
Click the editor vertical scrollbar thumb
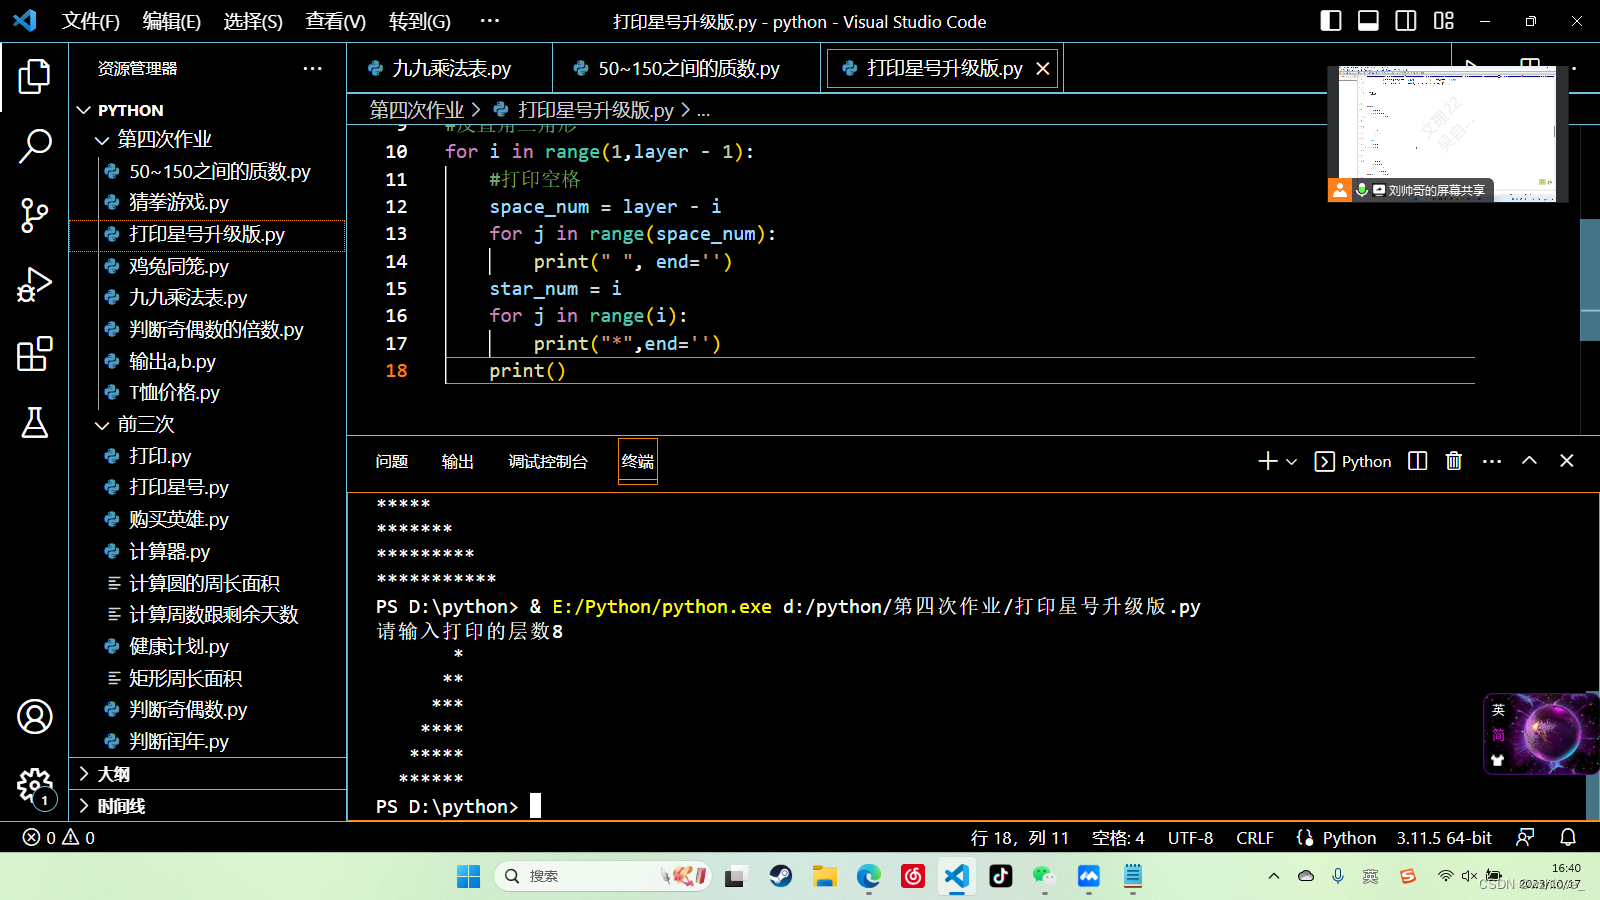(1590, 280)
